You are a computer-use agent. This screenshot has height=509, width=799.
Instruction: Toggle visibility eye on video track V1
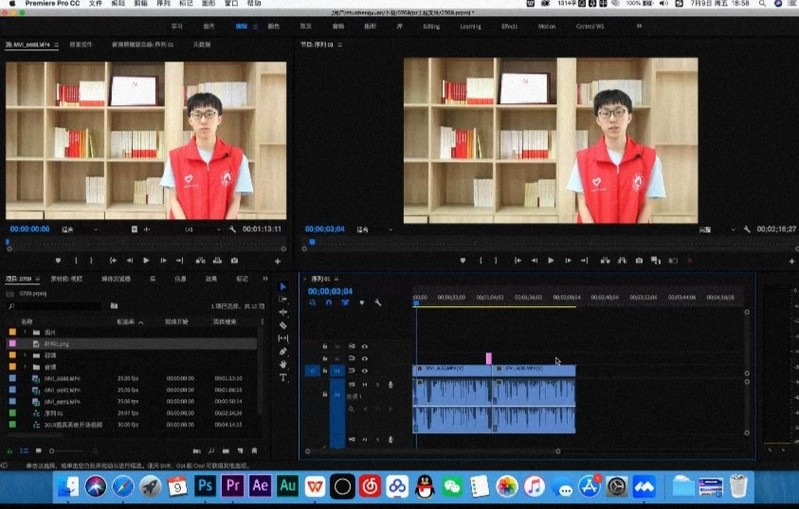click(x=365, y=371)
